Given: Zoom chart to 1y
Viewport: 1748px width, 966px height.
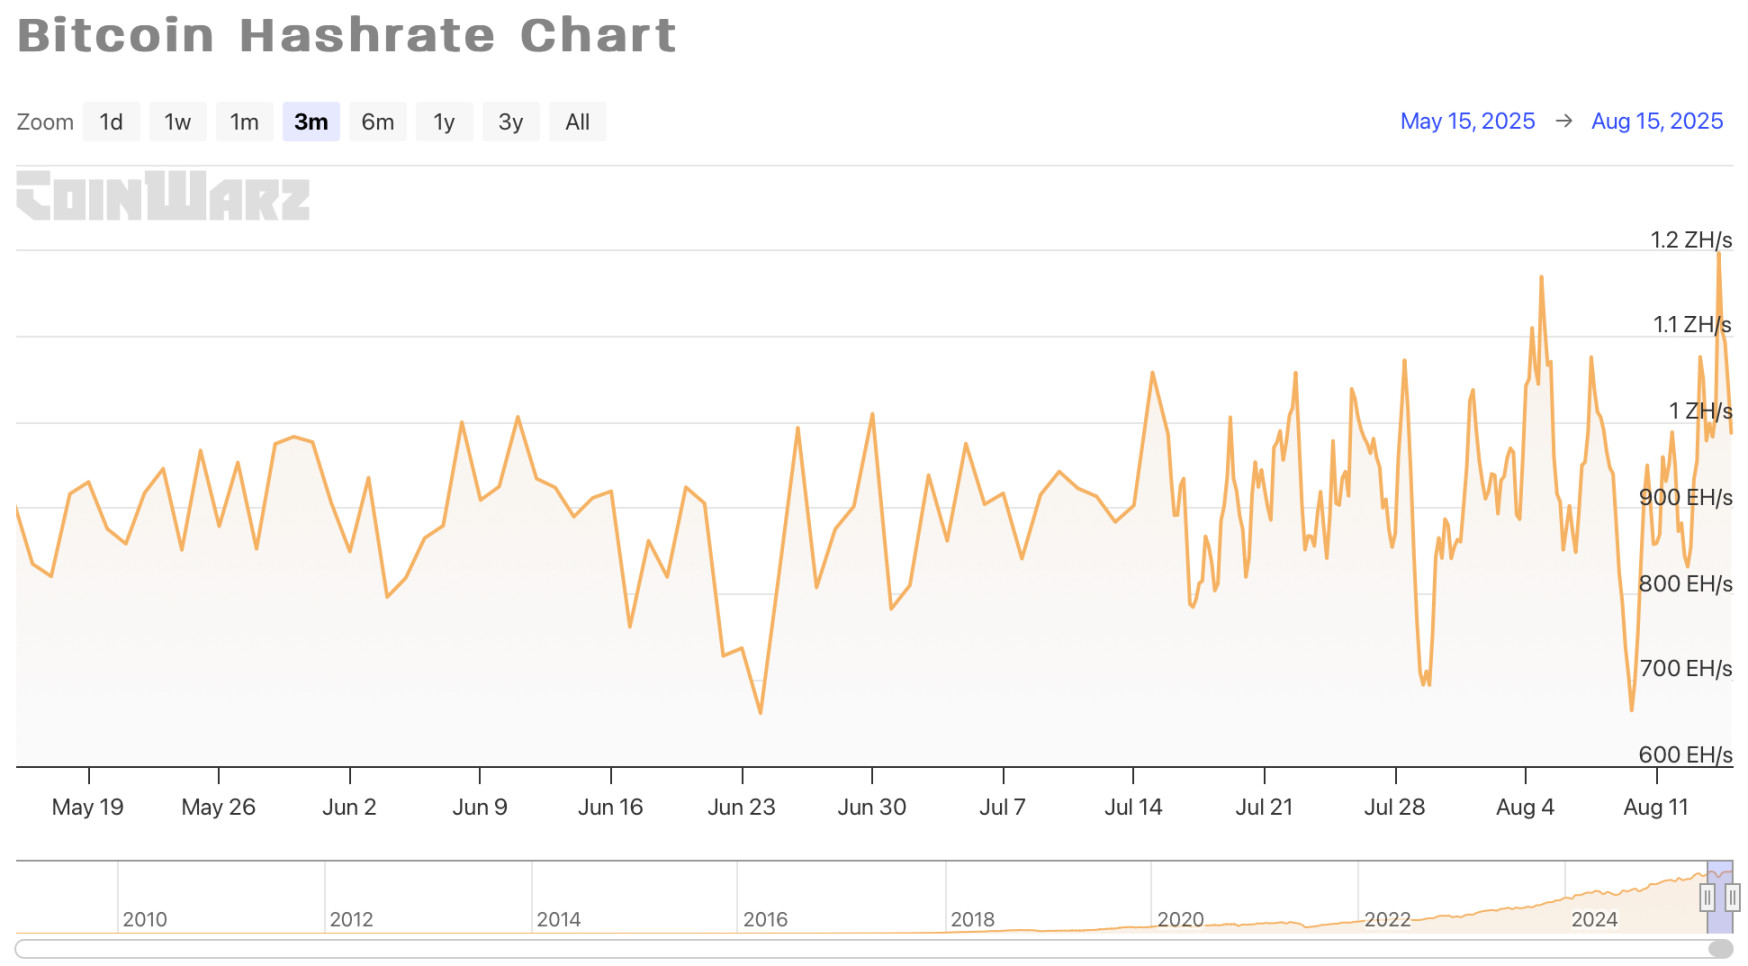Looking at the screenshot, I should coord(444,122).
